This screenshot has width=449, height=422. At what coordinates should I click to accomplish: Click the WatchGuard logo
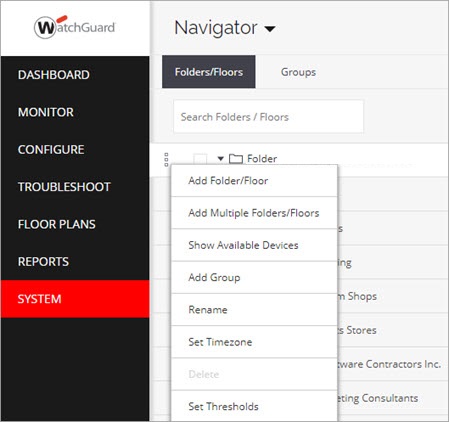(75, 27)
